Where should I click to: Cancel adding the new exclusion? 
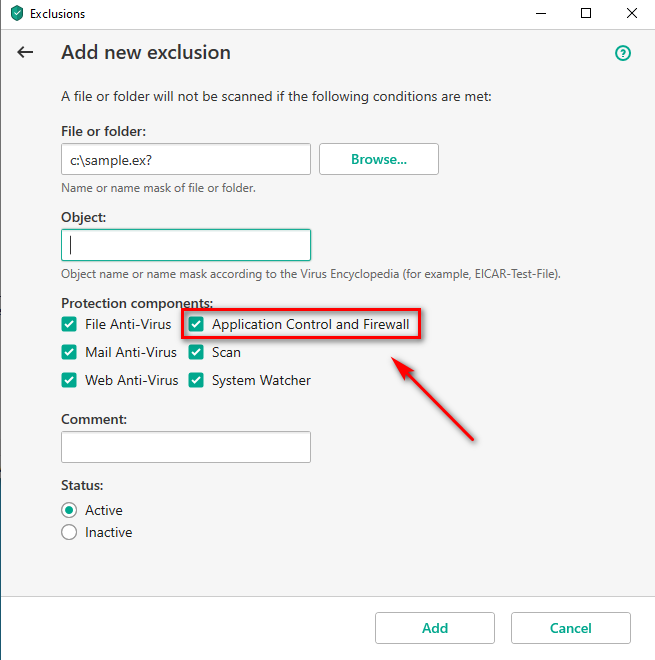click(571, 628)
